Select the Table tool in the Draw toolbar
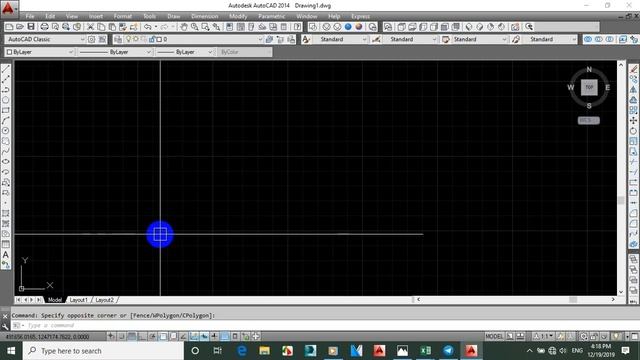This screenshot has width=640, height=360. click(x=6, y=244)
